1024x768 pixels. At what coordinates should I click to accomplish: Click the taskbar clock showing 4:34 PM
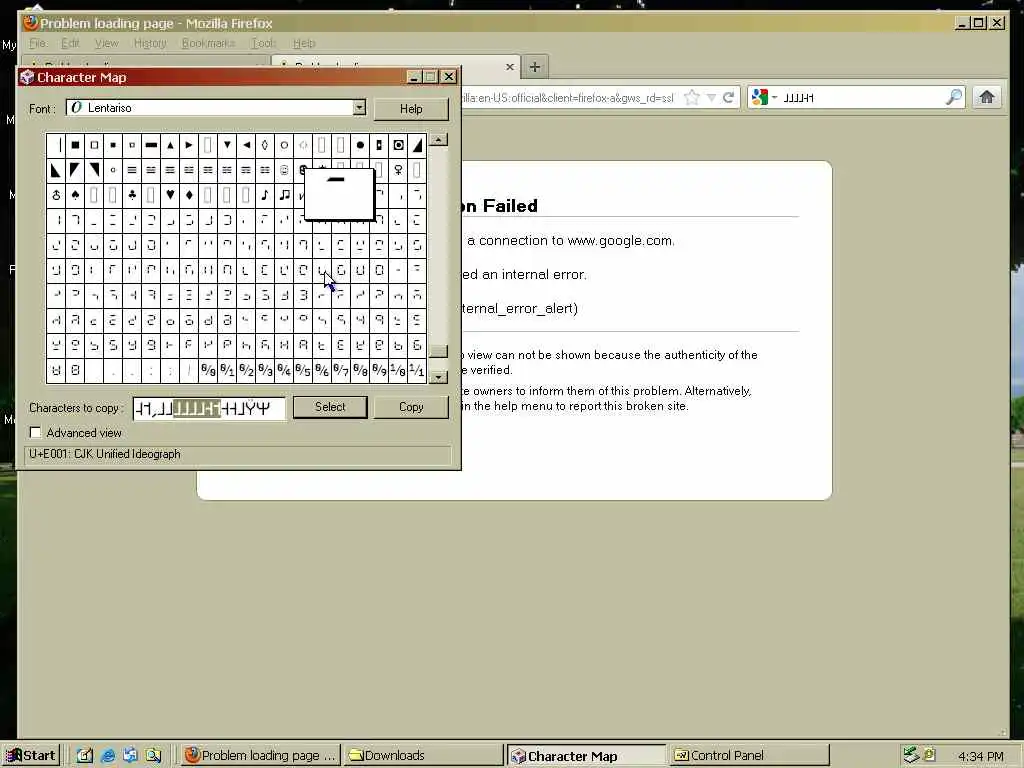[x=980, y=756]
